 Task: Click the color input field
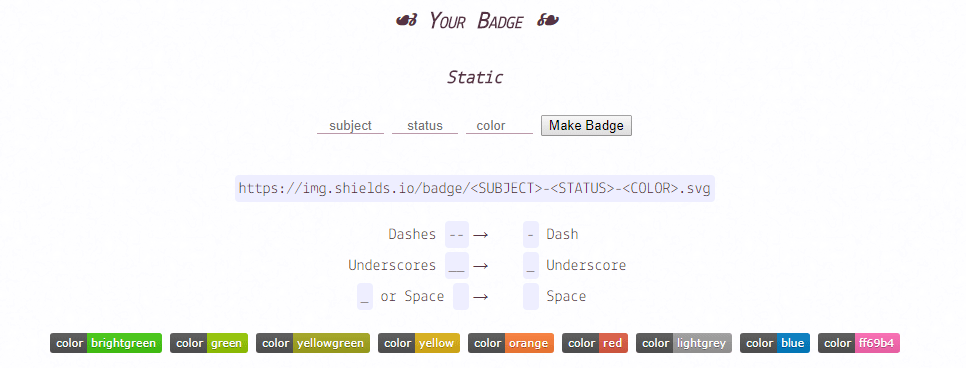pyautogui.click(x=499, y=126)
